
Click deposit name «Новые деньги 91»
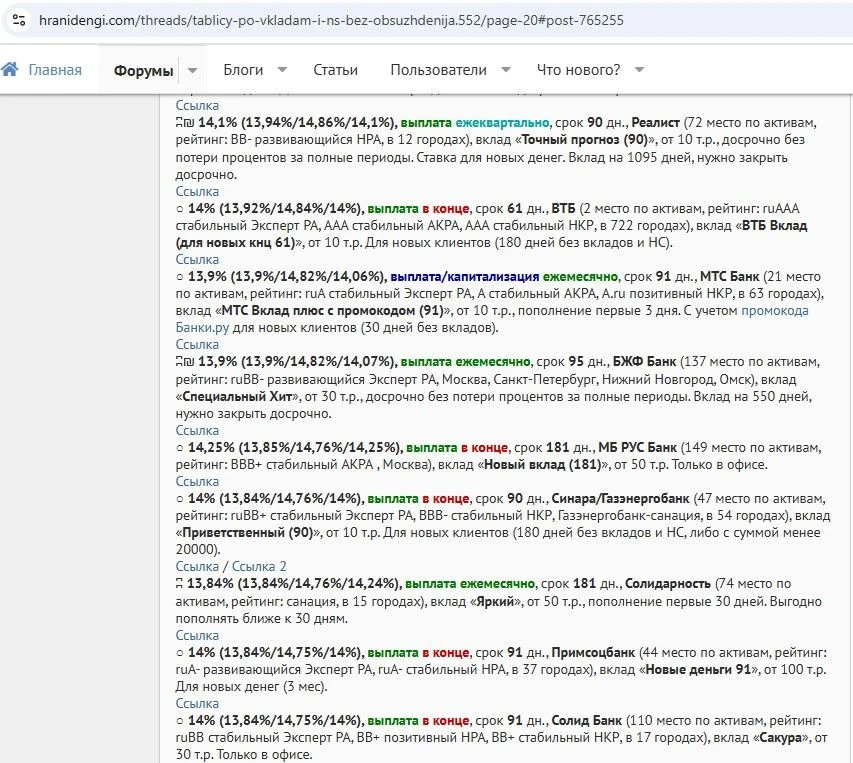coord(698,669)
